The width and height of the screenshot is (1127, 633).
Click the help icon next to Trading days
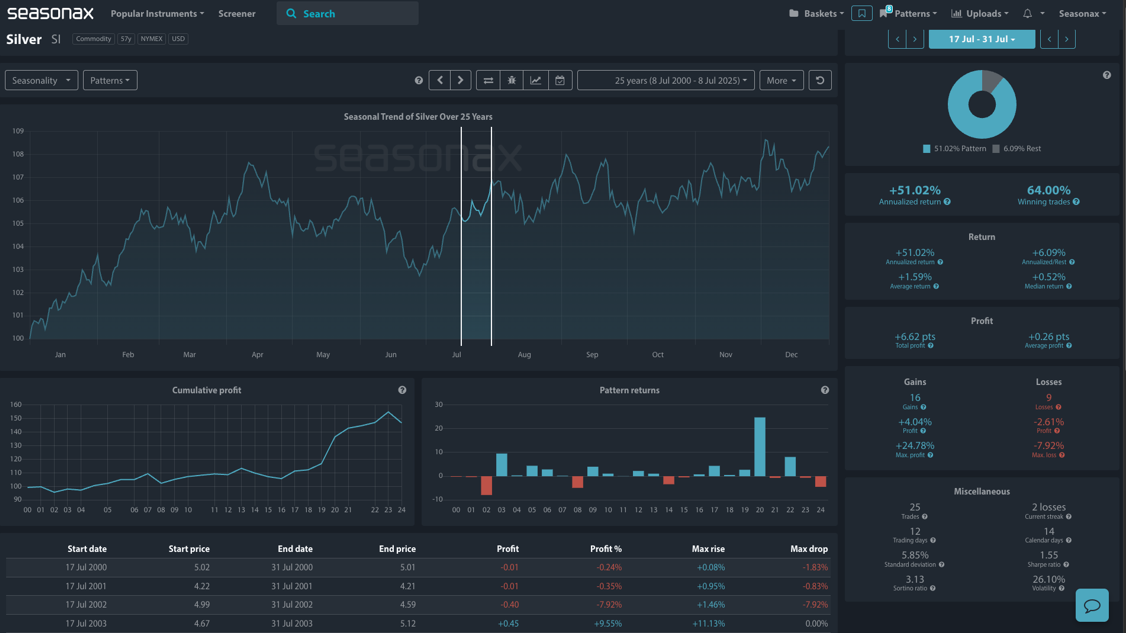(x=933, y=540)
